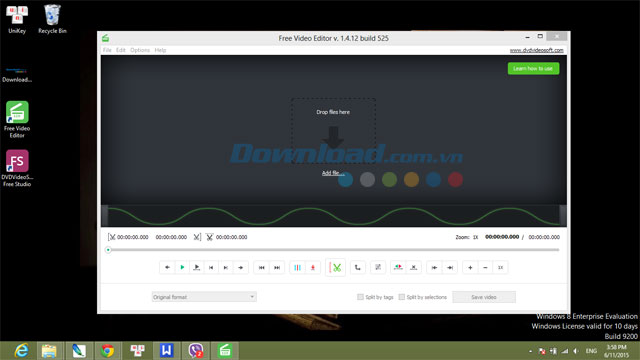Open Google Chrome from the taskbar
Viewport: 640px width, 360px height.
tap(107, 351)
